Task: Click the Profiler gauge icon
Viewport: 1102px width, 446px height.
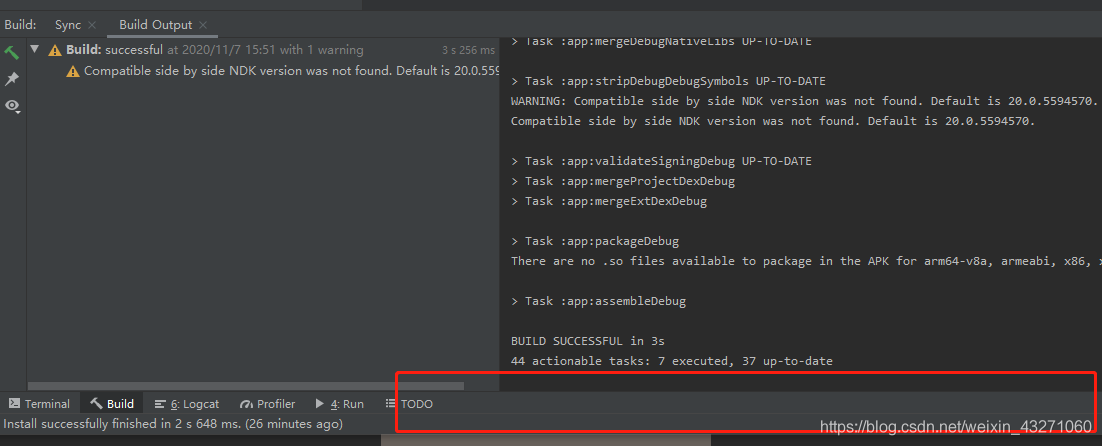Action: coord(246,405)
